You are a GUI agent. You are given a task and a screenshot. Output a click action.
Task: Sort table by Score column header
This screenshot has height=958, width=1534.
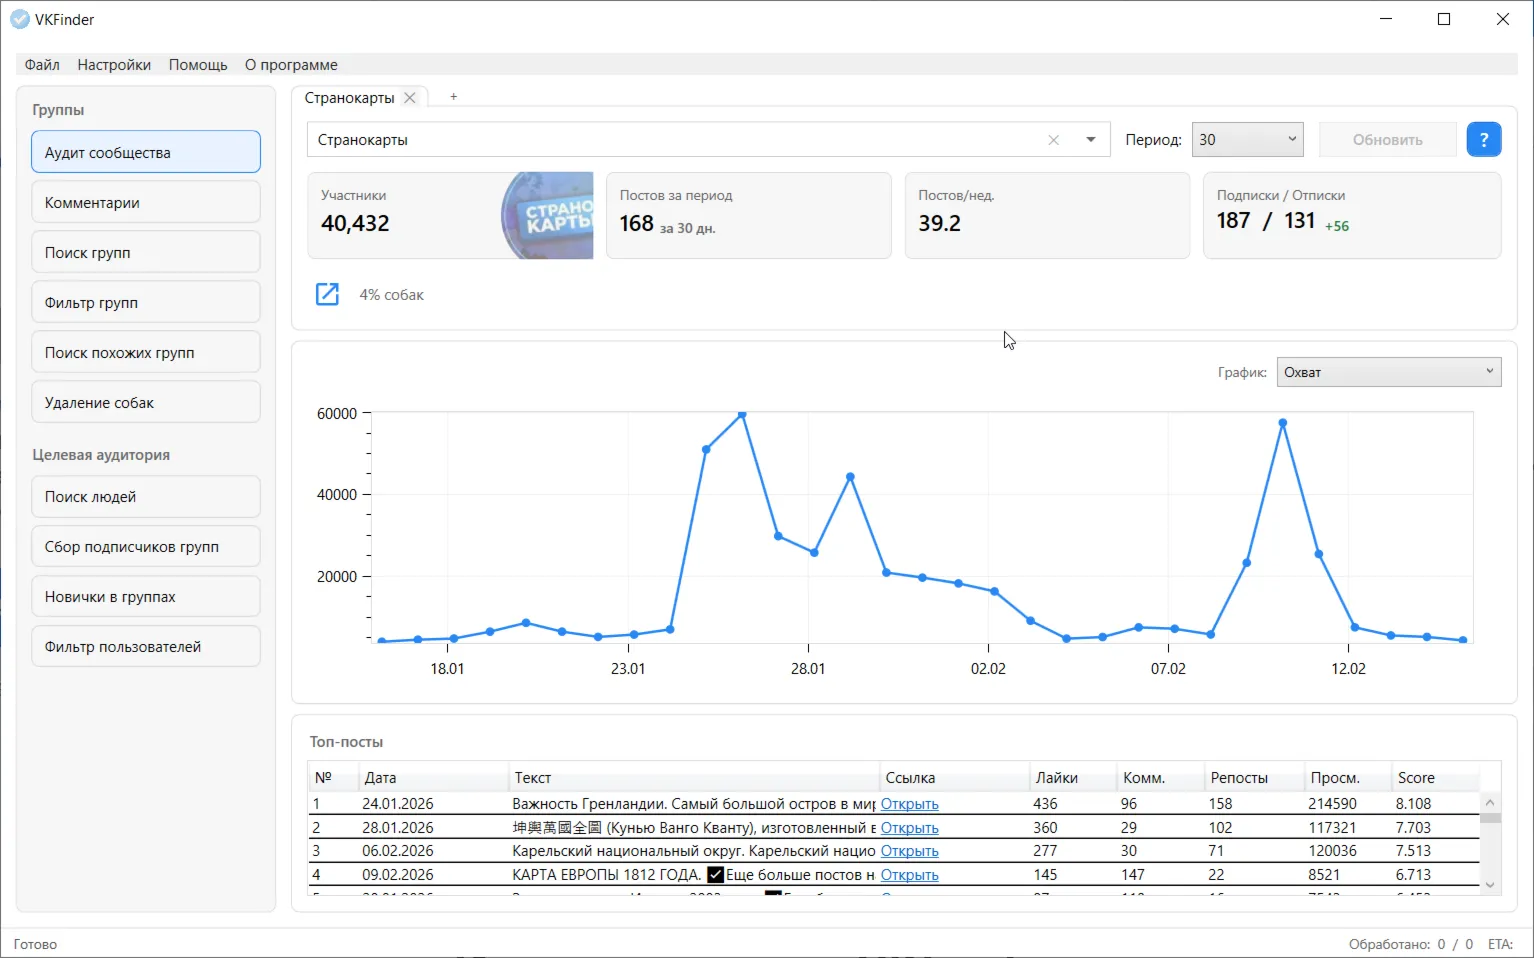[1416, 778]
